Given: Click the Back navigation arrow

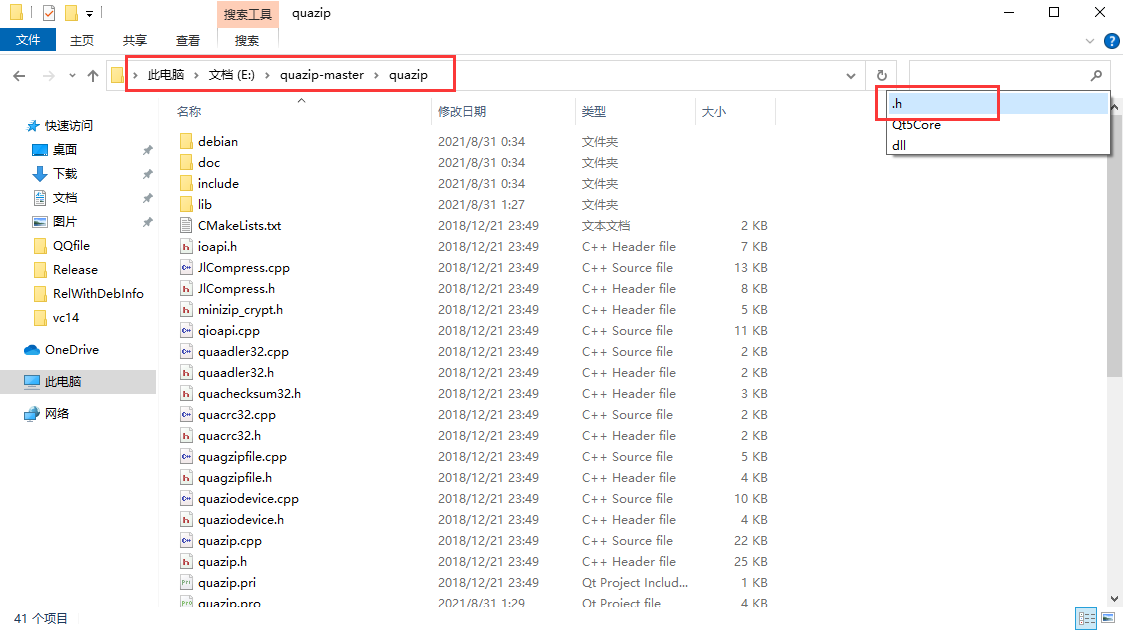Looking at the screenshot, I should 19,75.
